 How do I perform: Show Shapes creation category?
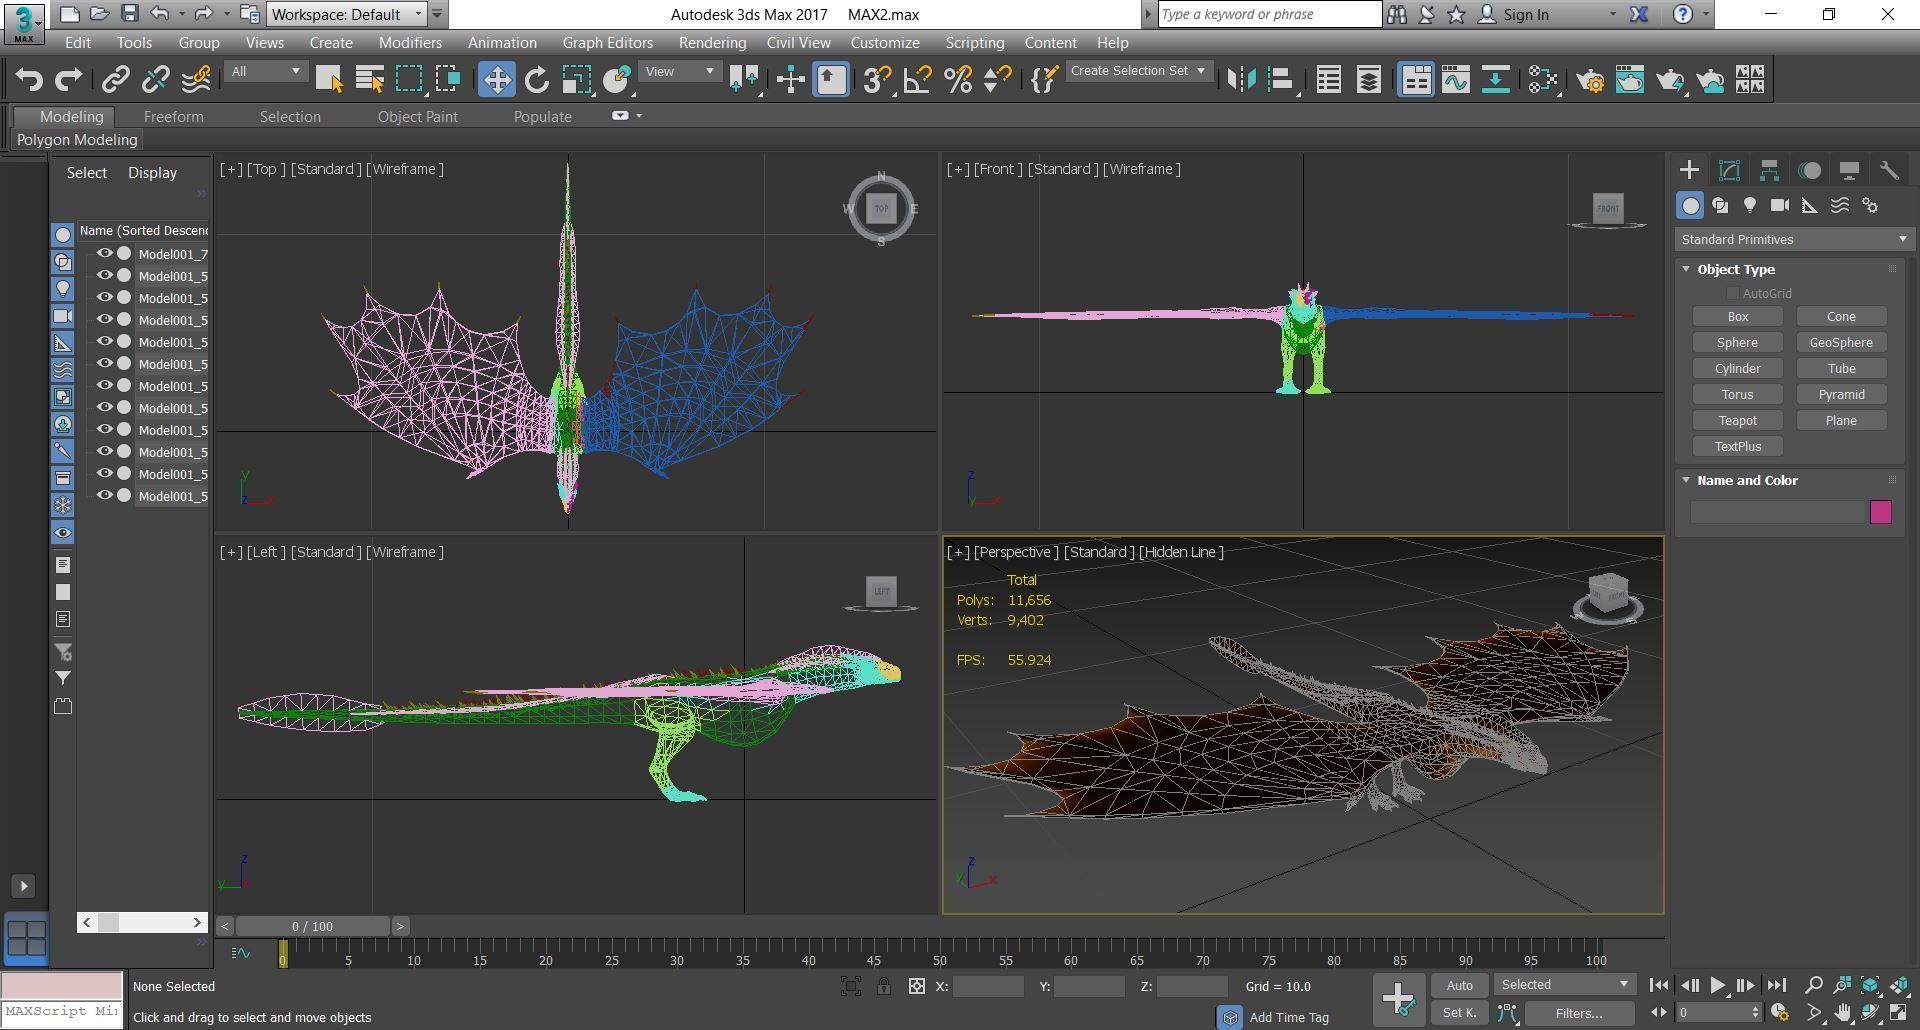click(1720, 205)
